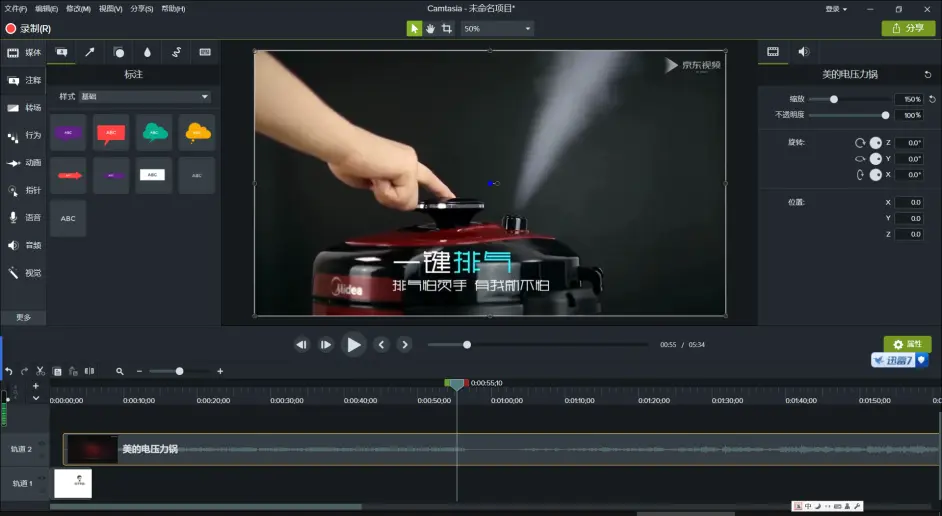Select the crop tool
The height and width of the screenshot is (516, 942).
pyautogui.click(x=446, y=28)
